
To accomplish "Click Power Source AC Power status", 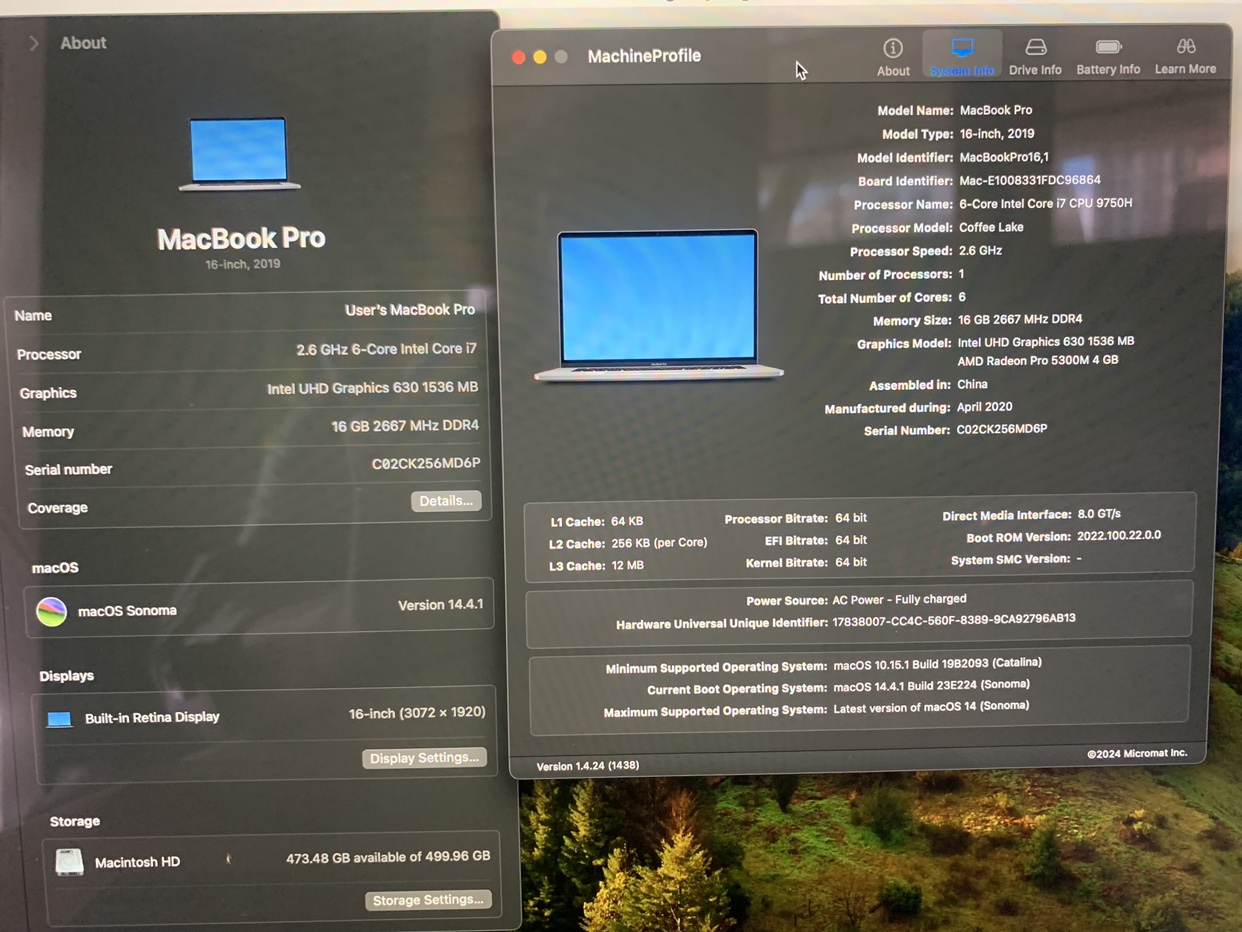I will [x=899, y=600].
